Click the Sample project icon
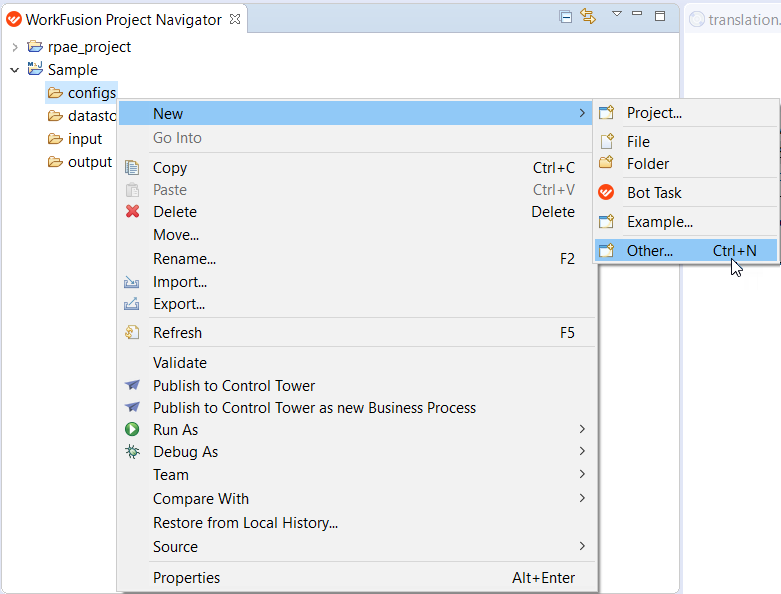 (x=35, y=68)
